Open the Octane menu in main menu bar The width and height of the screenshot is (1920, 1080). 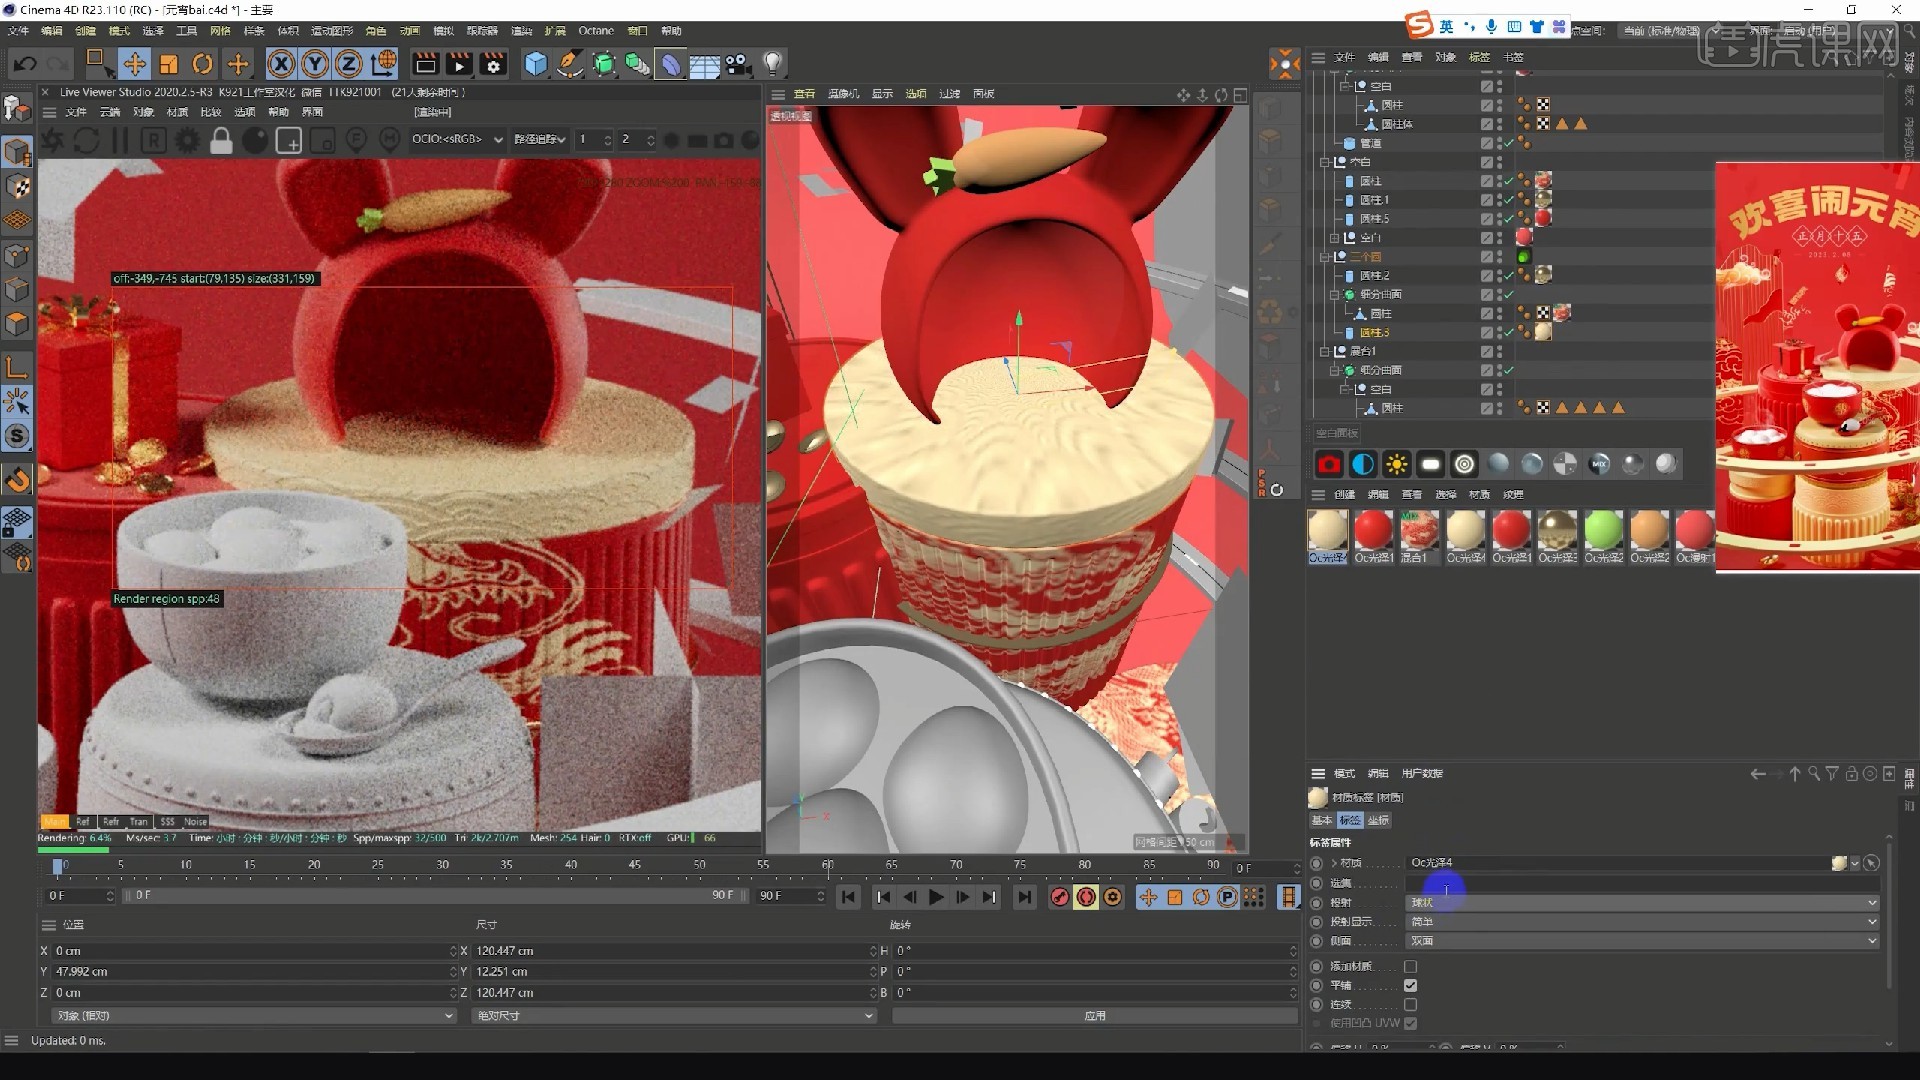pos(596,31)
